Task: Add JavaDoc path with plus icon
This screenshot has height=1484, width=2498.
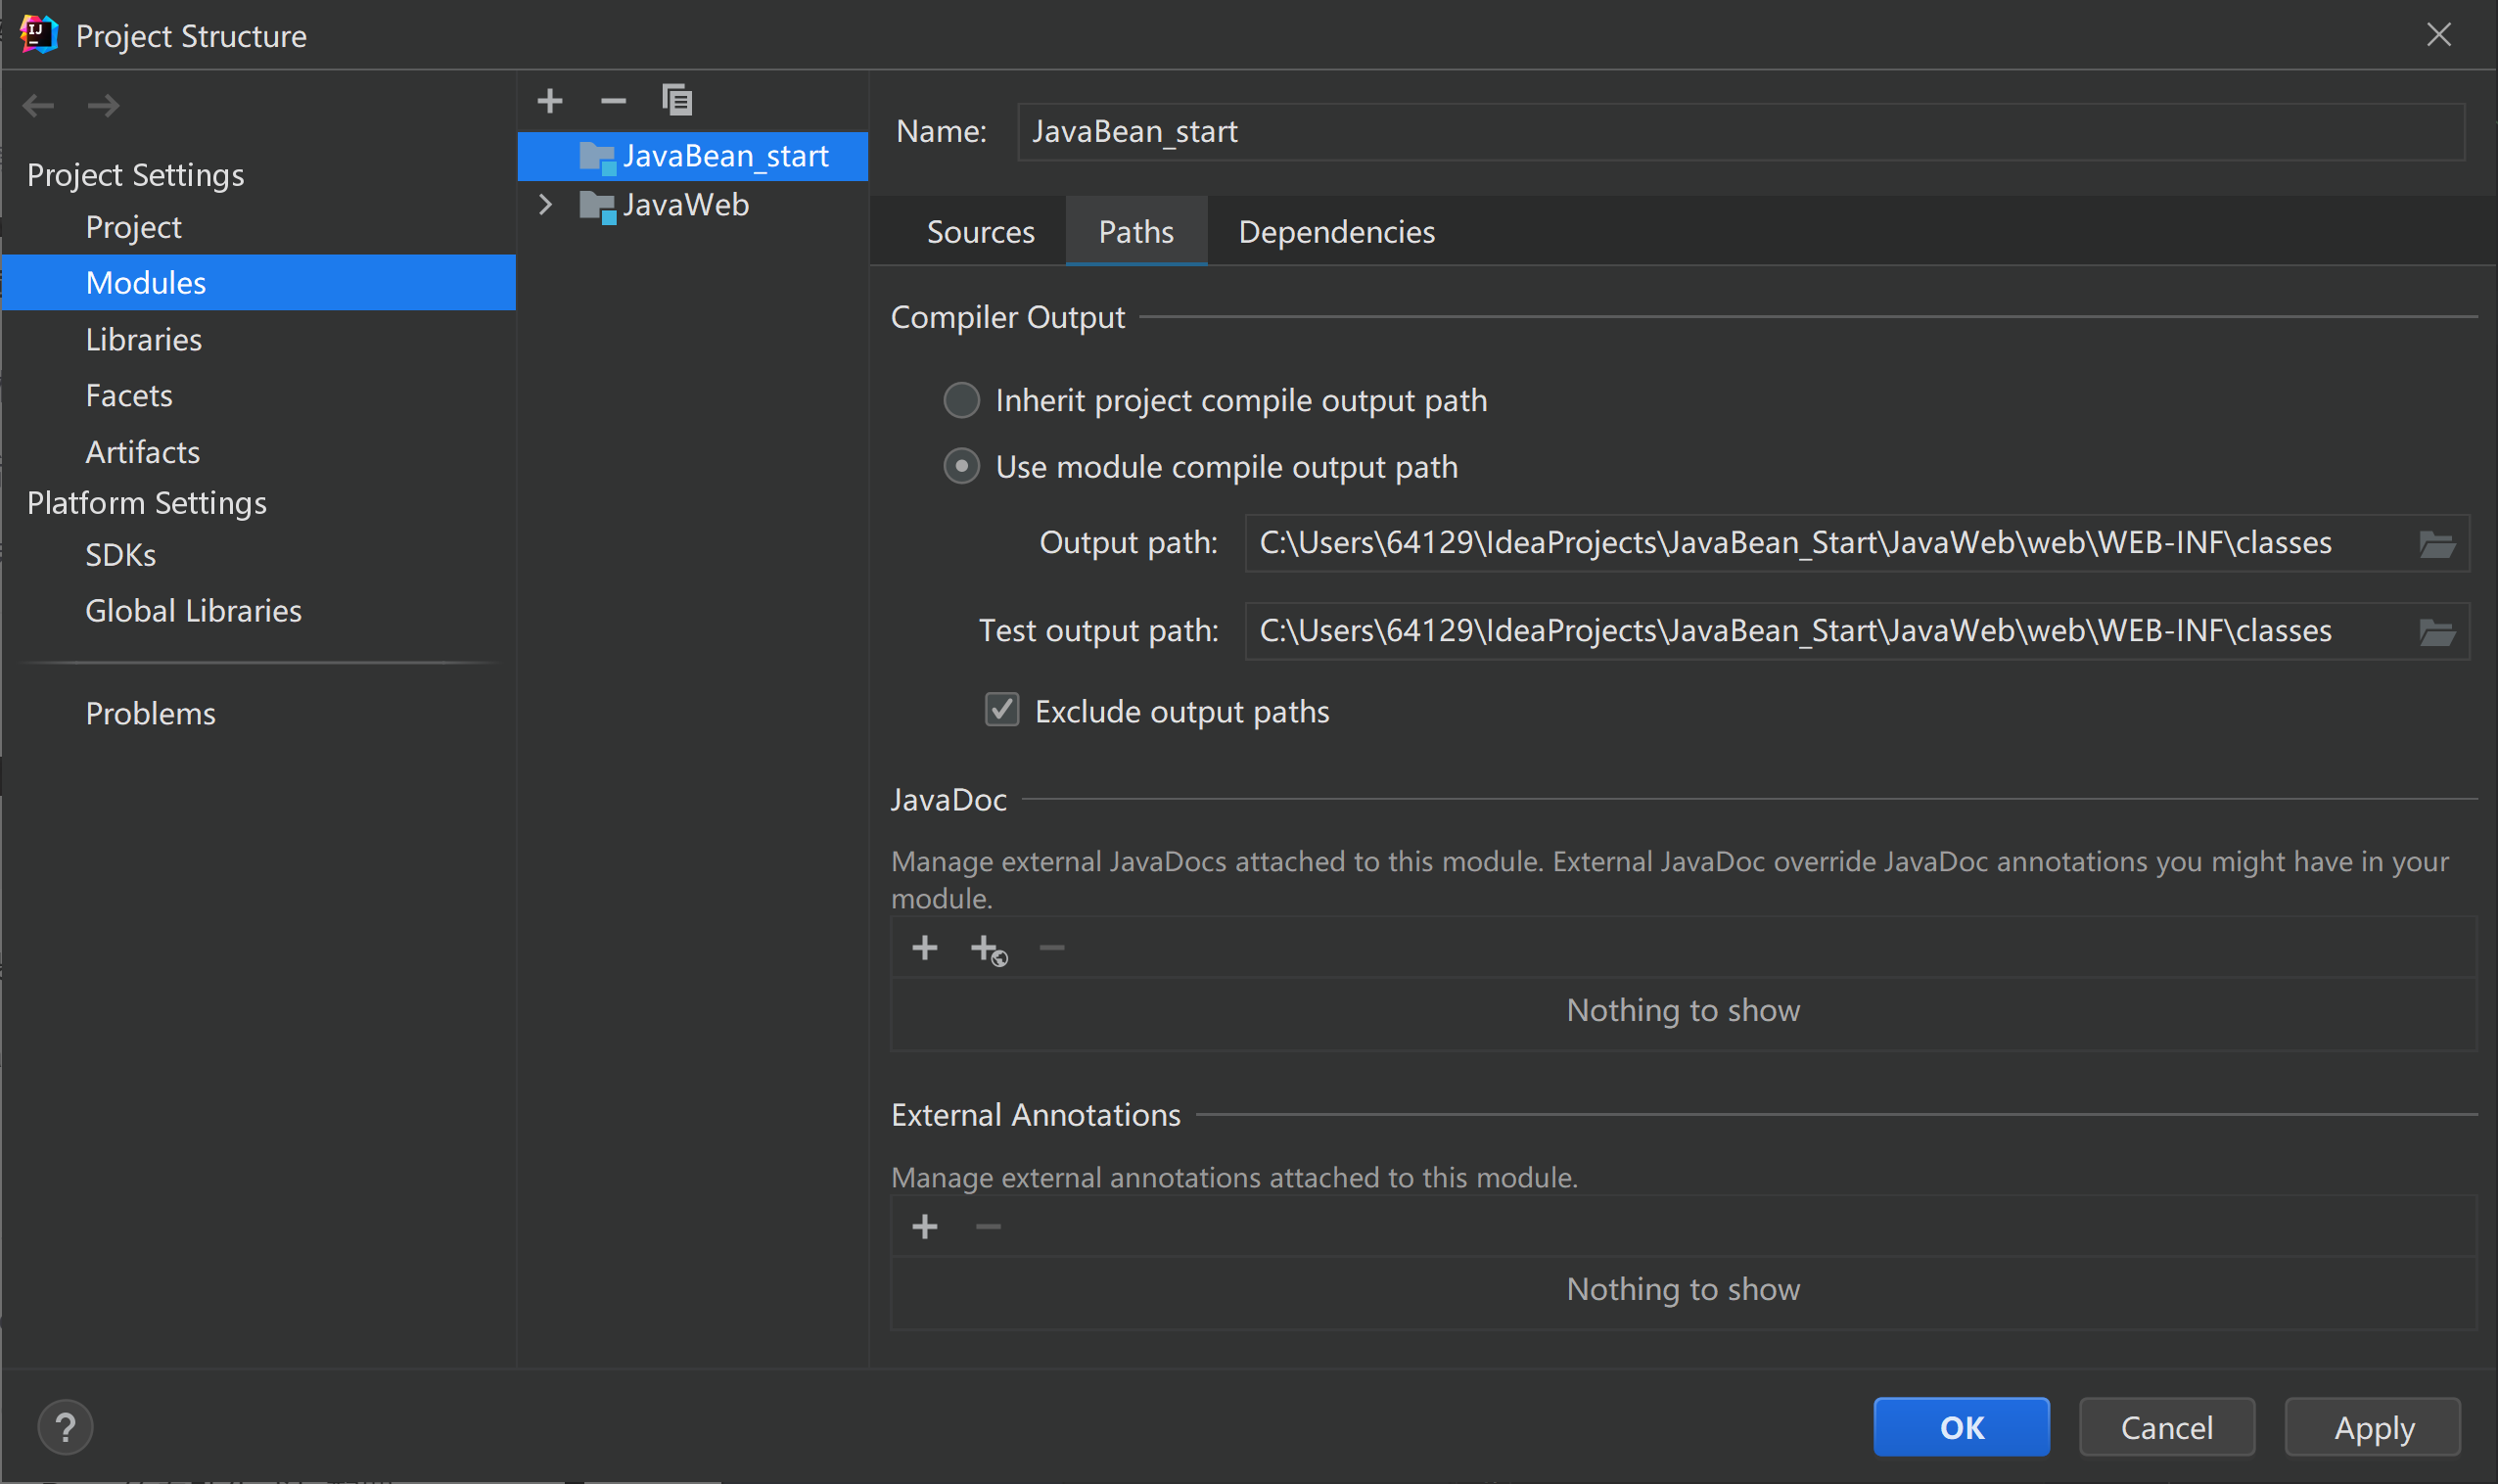Action: coord(925,947)
